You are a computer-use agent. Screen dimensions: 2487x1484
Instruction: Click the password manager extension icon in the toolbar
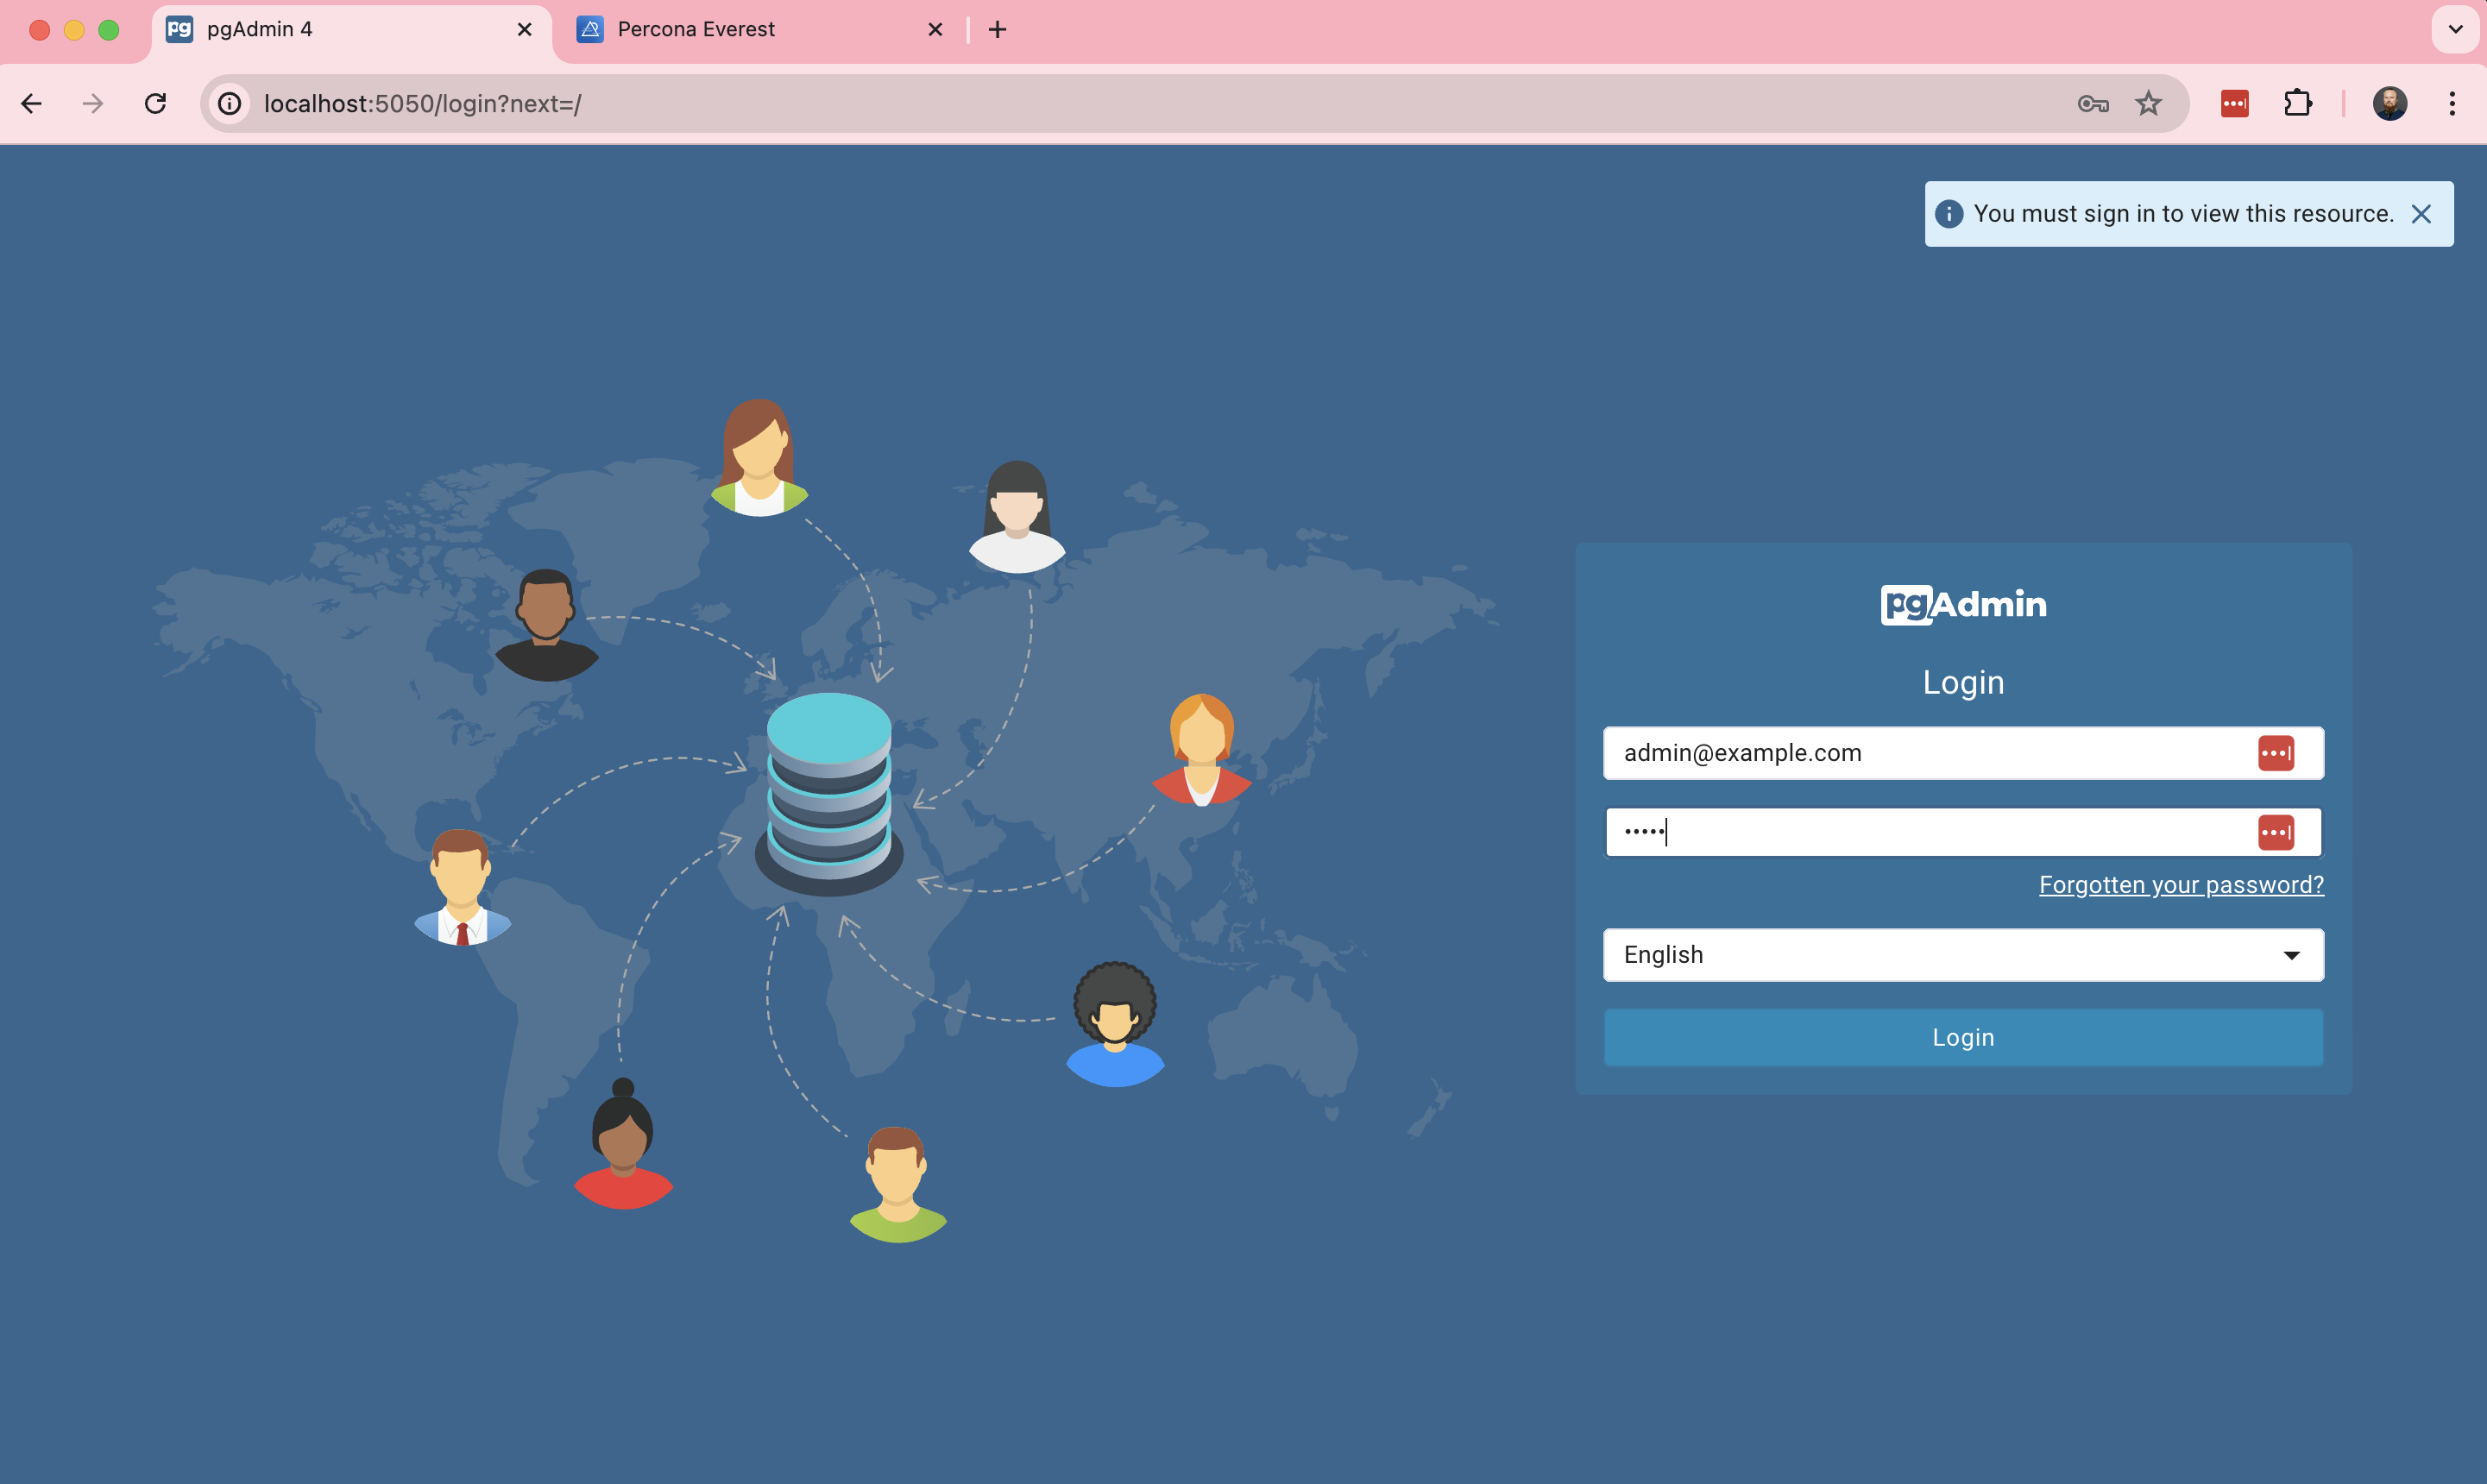[2234, 103]
